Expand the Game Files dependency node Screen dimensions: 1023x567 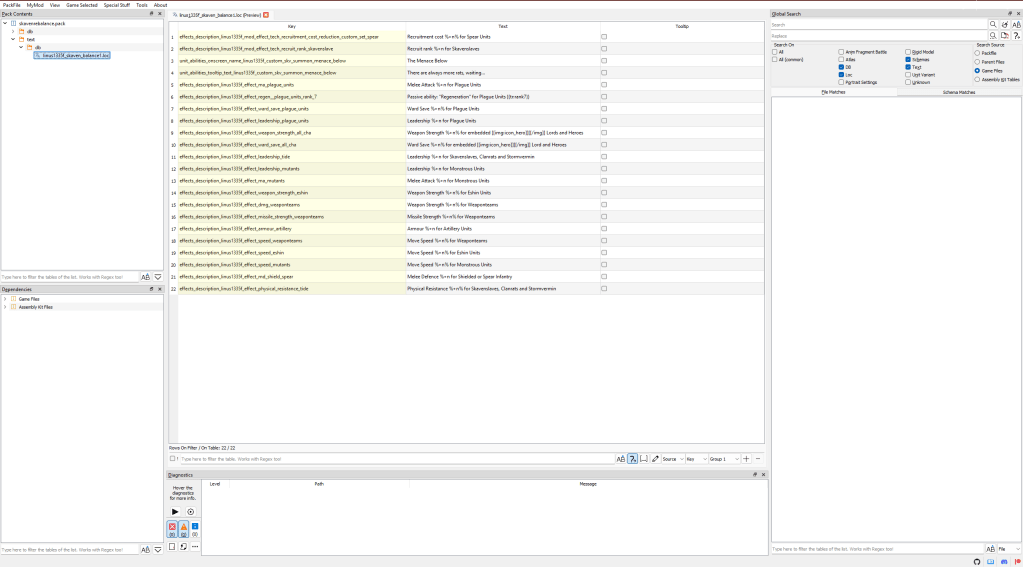click(x=5, y=299)
